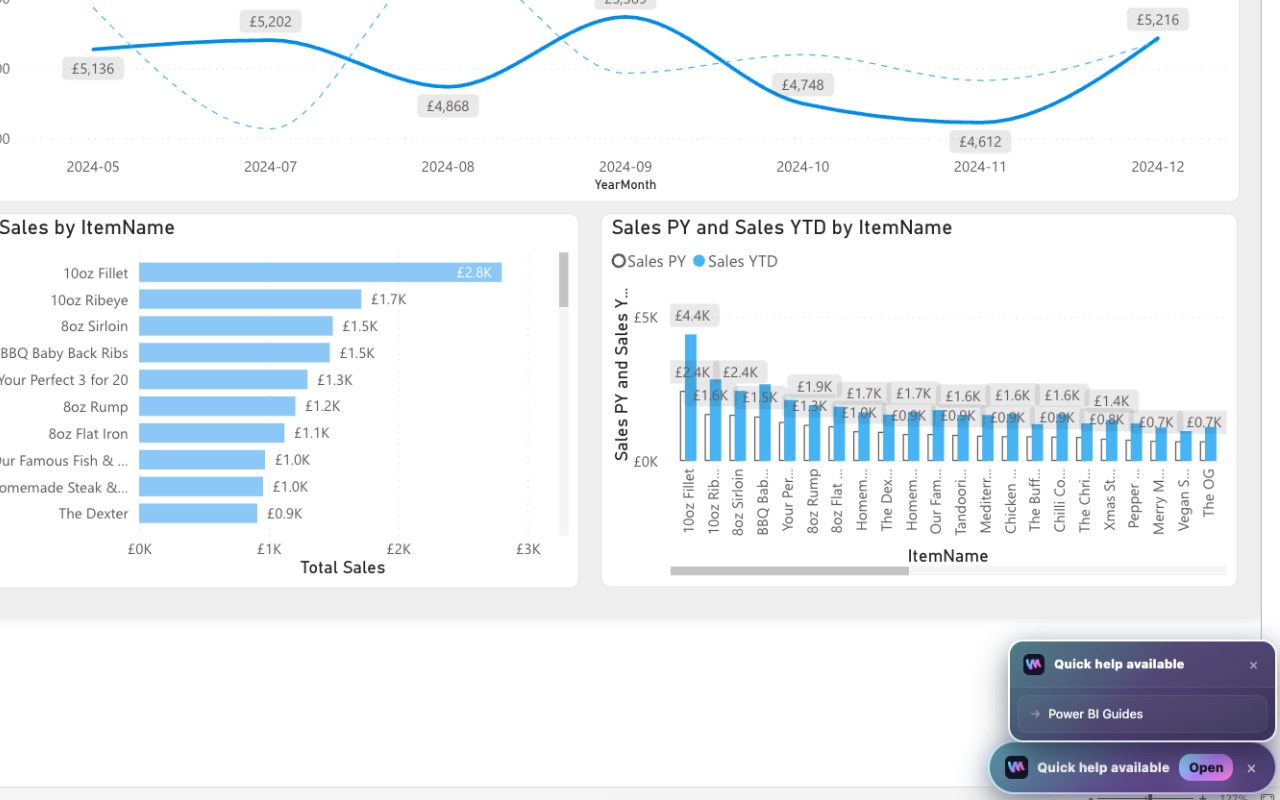Image resolution: width=1280 pixels, height=800 pixels.
Task: Dismiss the bottom Quick help bar
Action: click(x=1251, y=768)
